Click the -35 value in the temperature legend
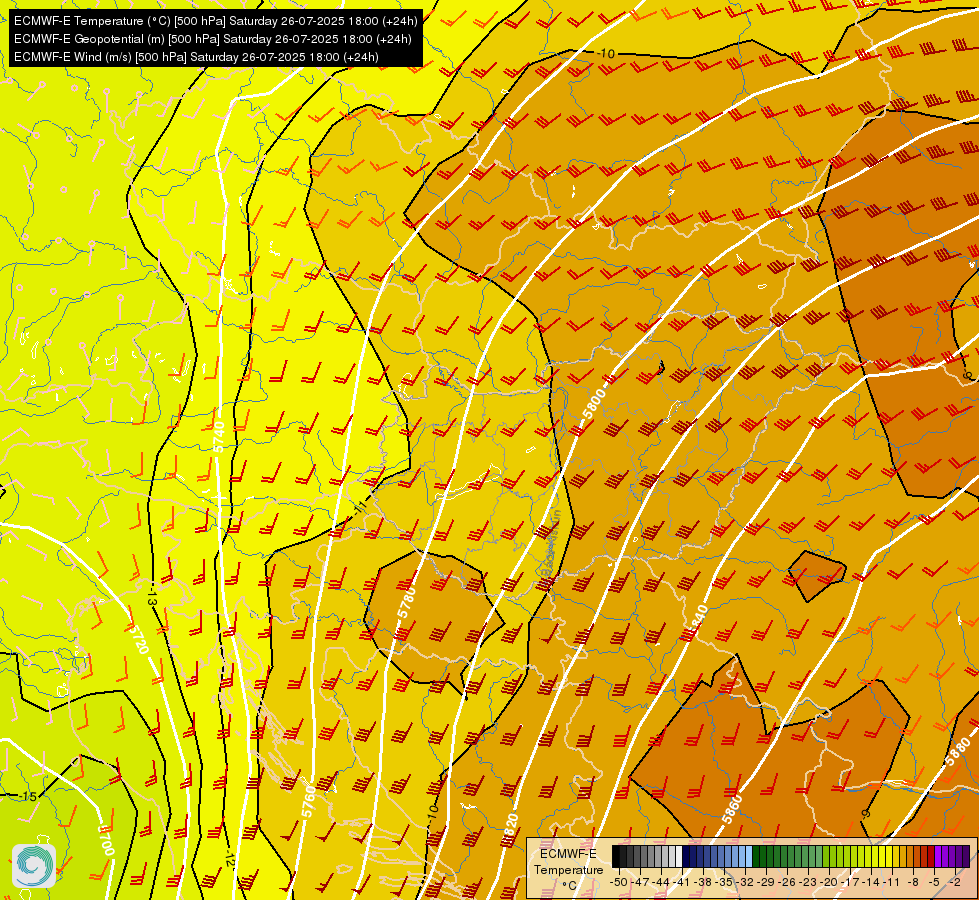Screen dimensions: 979x900 724,882
